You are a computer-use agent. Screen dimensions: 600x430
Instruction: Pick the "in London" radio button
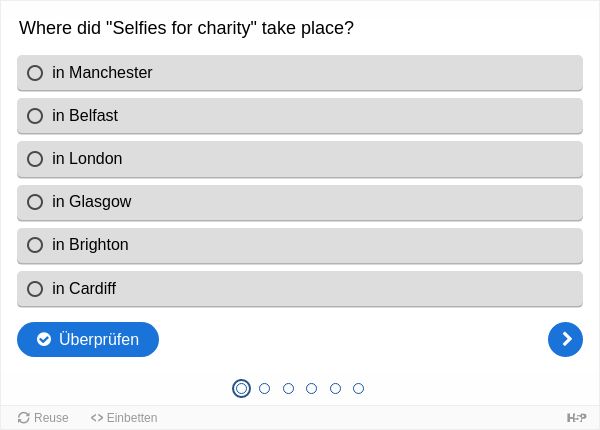pos(300,159)
